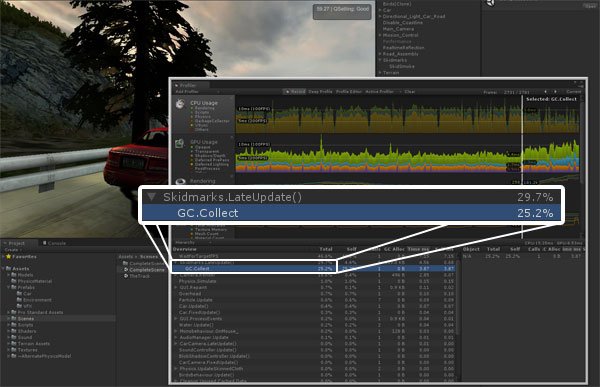Click the Transparent color swatch in GPU legend

pyautogui.click(x=192, y=151)
